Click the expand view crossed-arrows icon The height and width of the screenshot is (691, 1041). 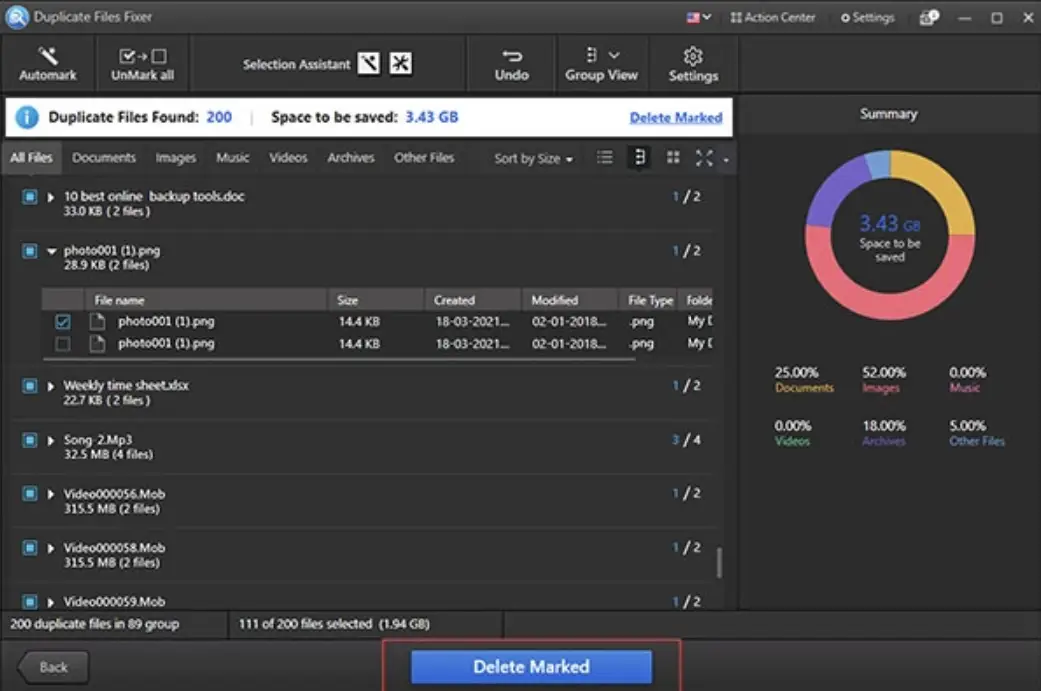[x=703, y=157]
